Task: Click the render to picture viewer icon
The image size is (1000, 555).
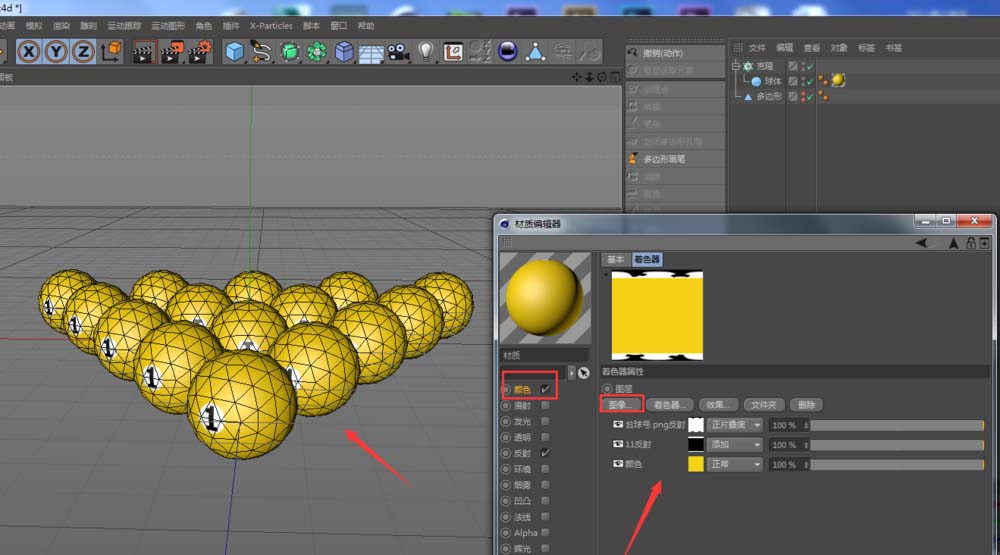Action: (x=172, y=52)
